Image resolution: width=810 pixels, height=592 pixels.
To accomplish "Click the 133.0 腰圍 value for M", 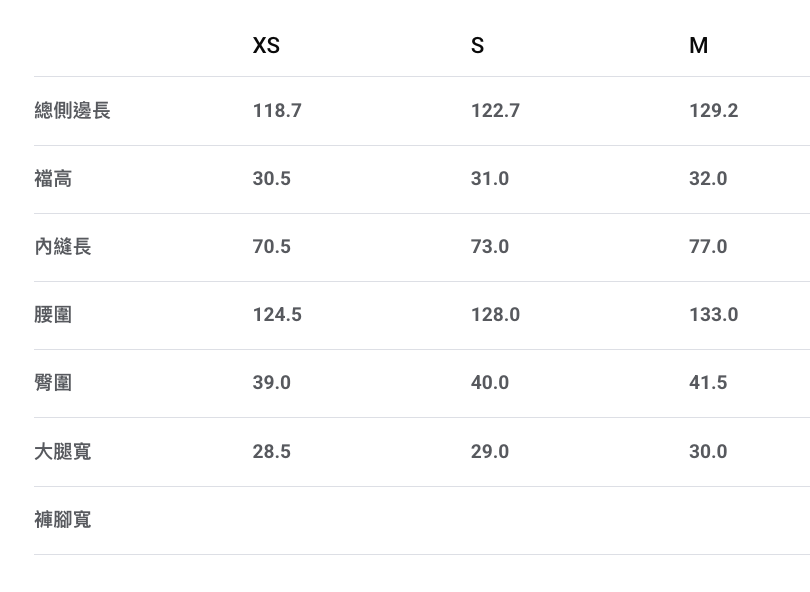I will tap(713, 315).
